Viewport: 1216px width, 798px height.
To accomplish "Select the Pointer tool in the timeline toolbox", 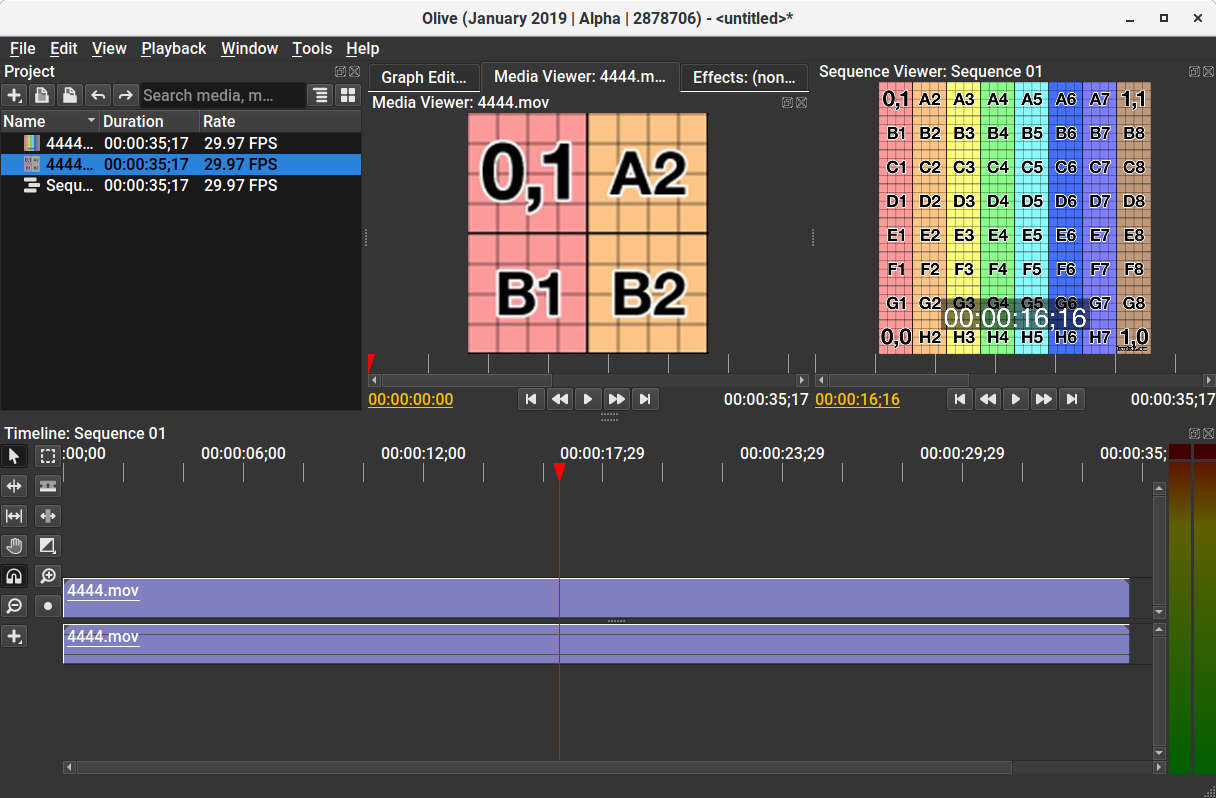I will tap(14, 456).
